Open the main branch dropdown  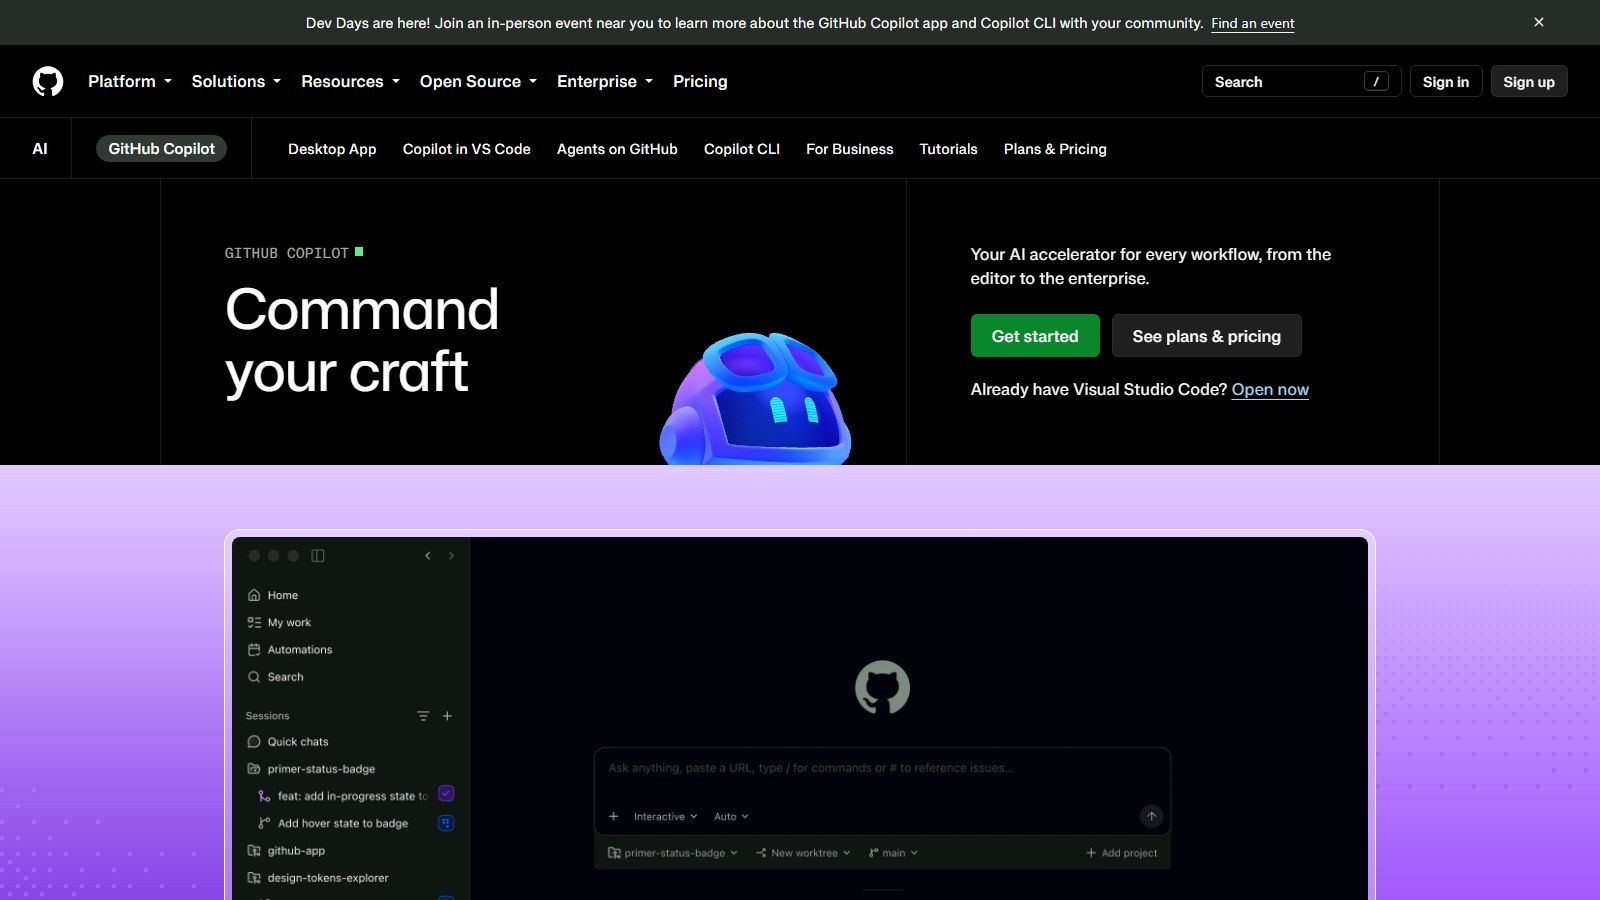point(893,853)
